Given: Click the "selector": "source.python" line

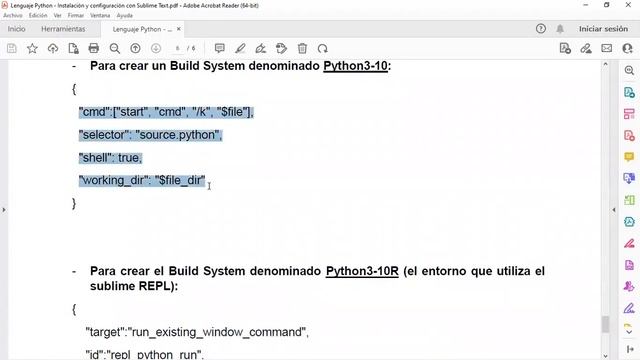Looking at the screenshot, I should [150, 135].
